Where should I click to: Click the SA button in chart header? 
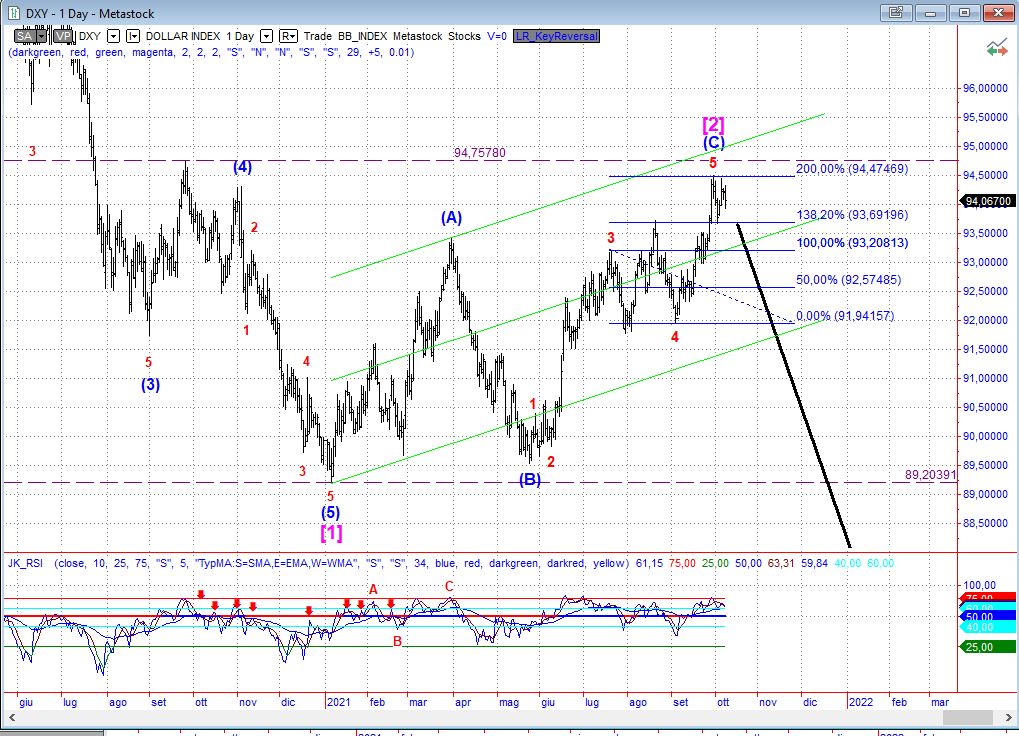pos(25,36)
